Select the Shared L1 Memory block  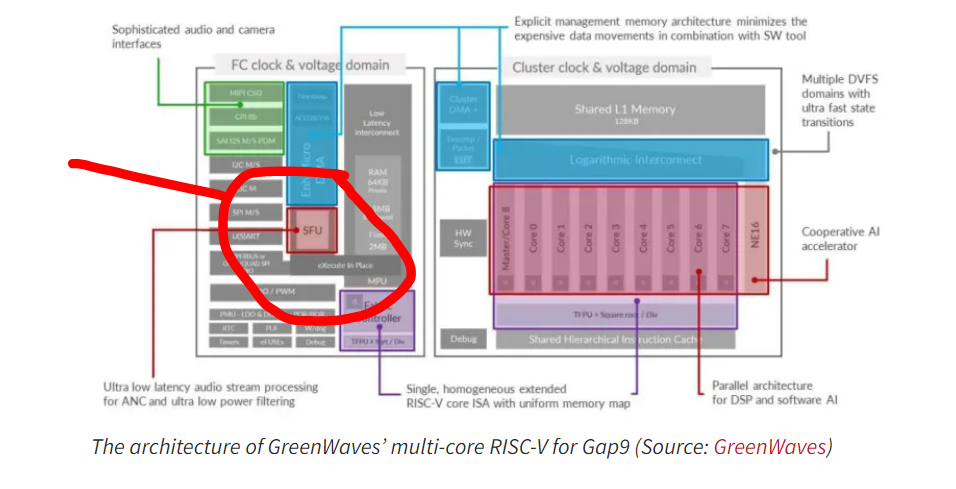(624, 110)
